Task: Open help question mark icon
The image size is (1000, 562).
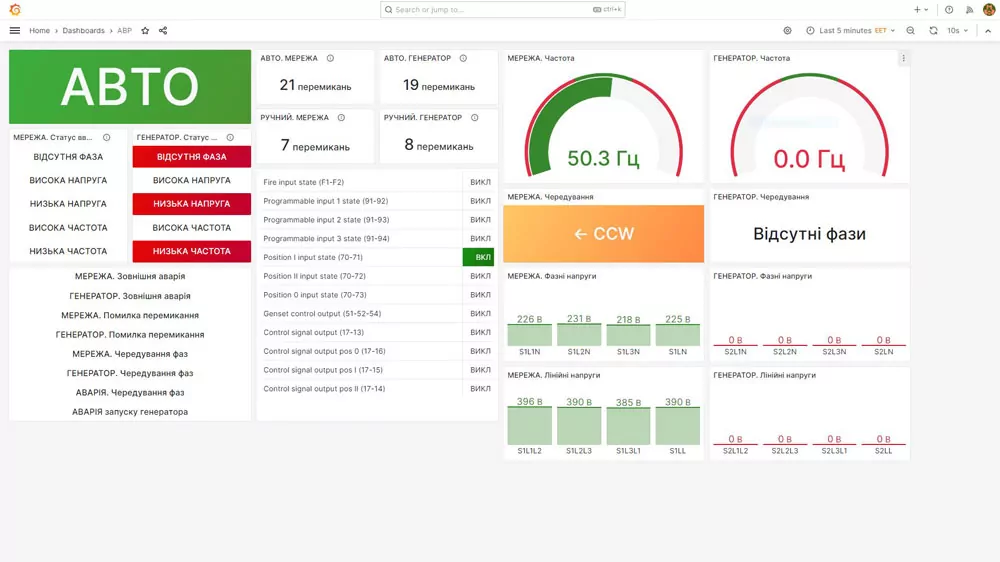Action: pos(949,10)
